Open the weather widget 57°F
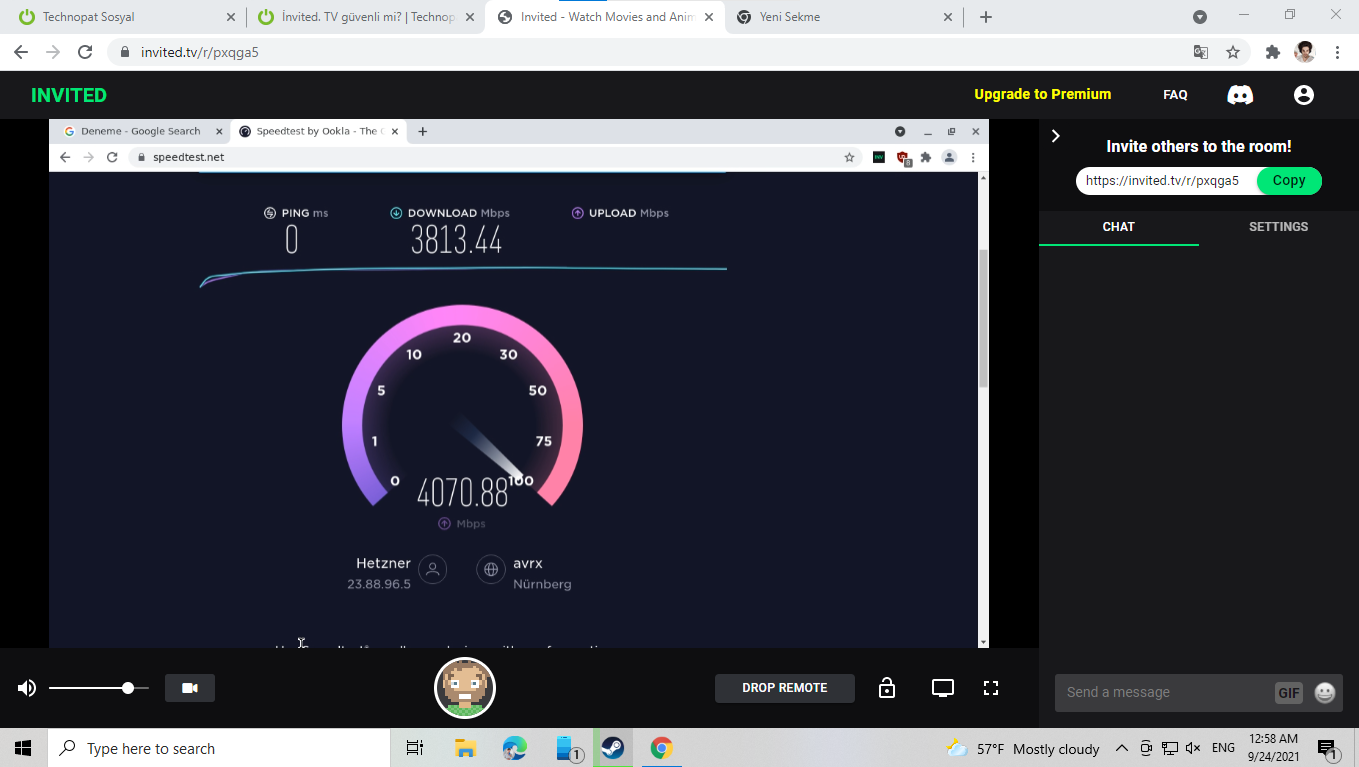Viewport: 1359px width, 767px height. (x=1023, y=748)
